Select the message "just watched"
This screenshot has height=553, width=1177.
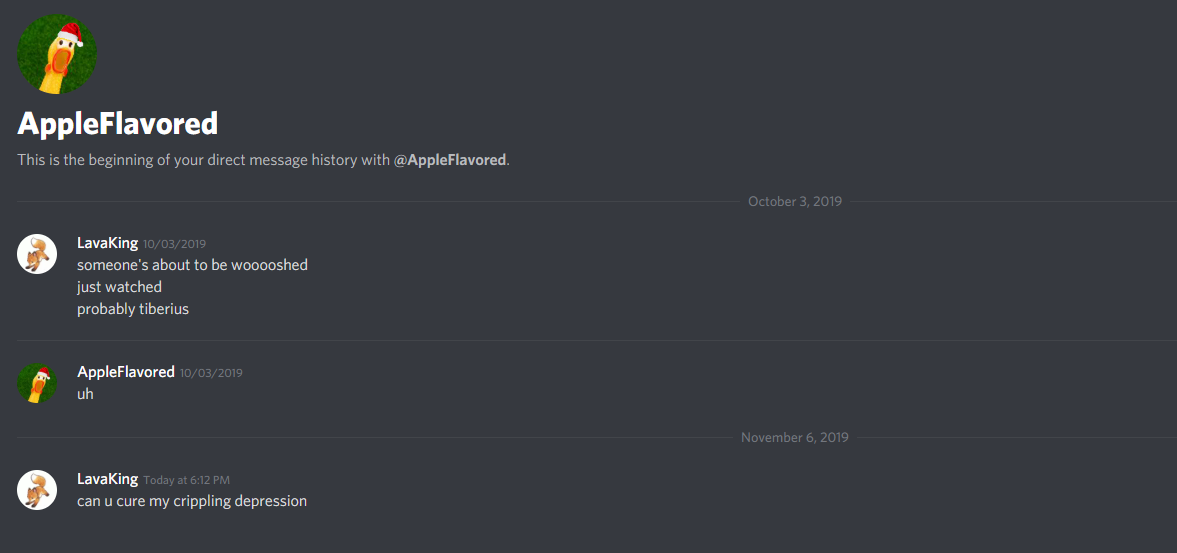coord(119,287)
